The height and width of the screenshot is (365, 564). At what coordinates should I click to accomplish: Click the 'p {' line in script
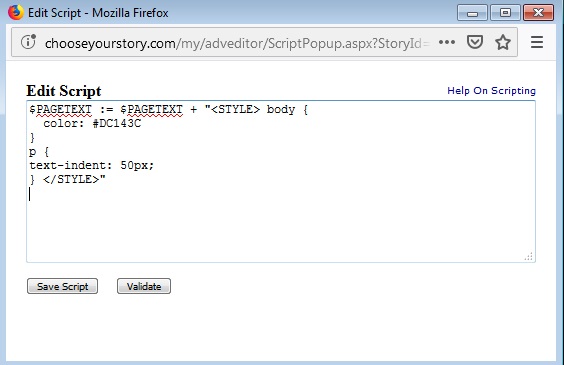point(39,151)
